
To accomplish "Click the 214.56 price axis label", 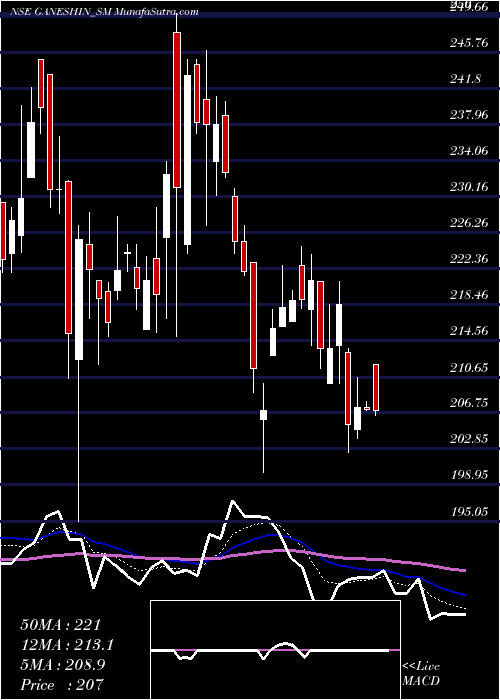I will click(470, 331).
